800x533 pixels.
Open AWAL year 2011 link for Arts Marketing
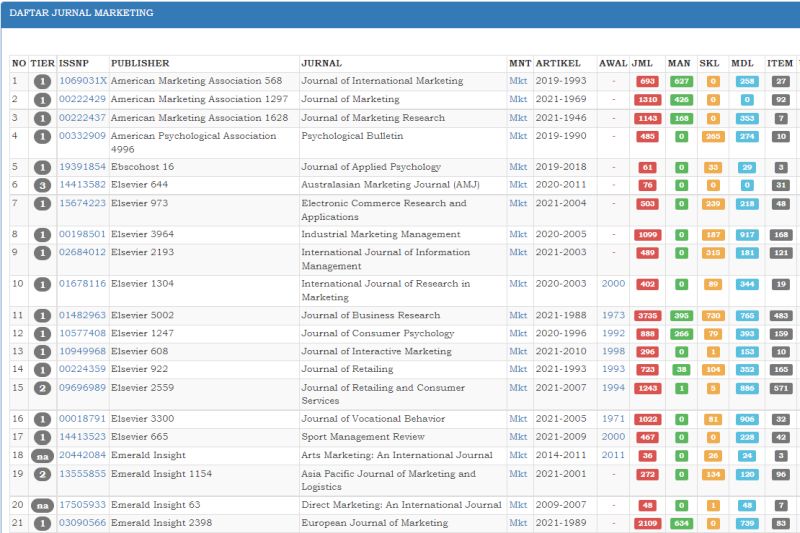[x=613, y=455]
